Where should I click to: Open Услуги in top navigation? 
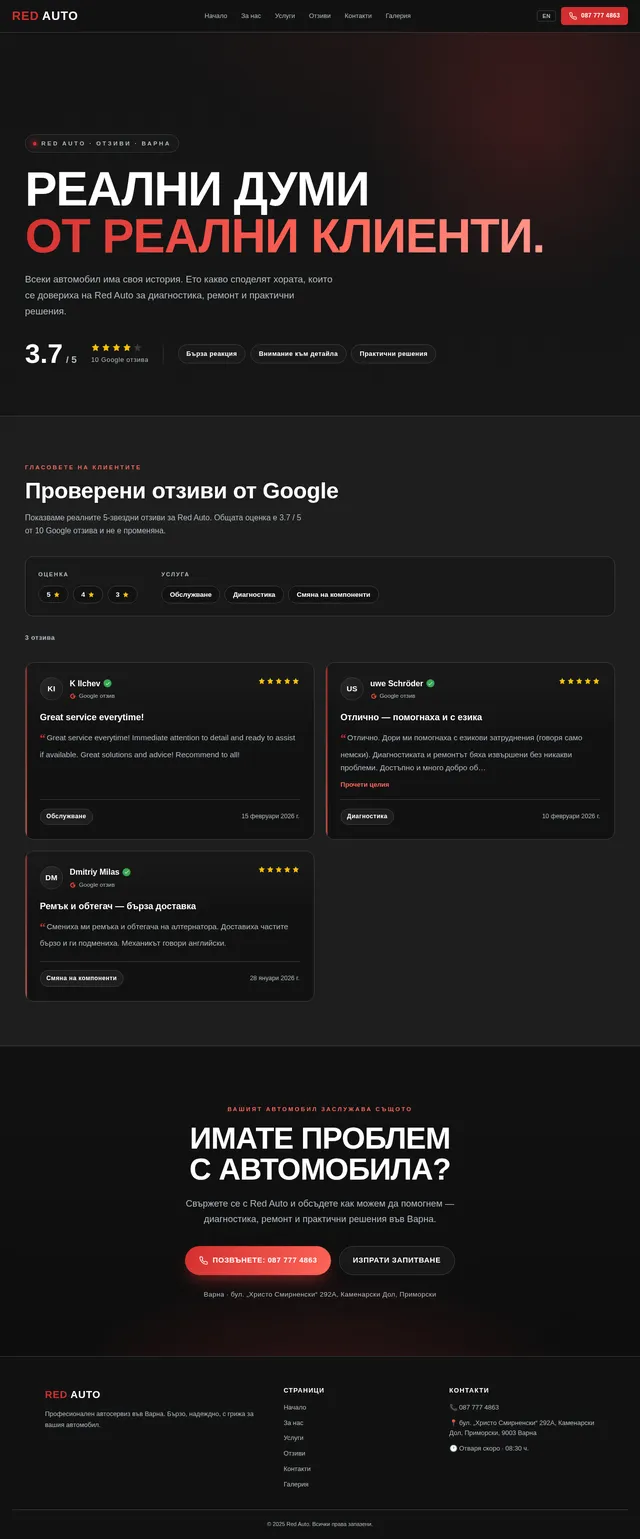point(285,16)
